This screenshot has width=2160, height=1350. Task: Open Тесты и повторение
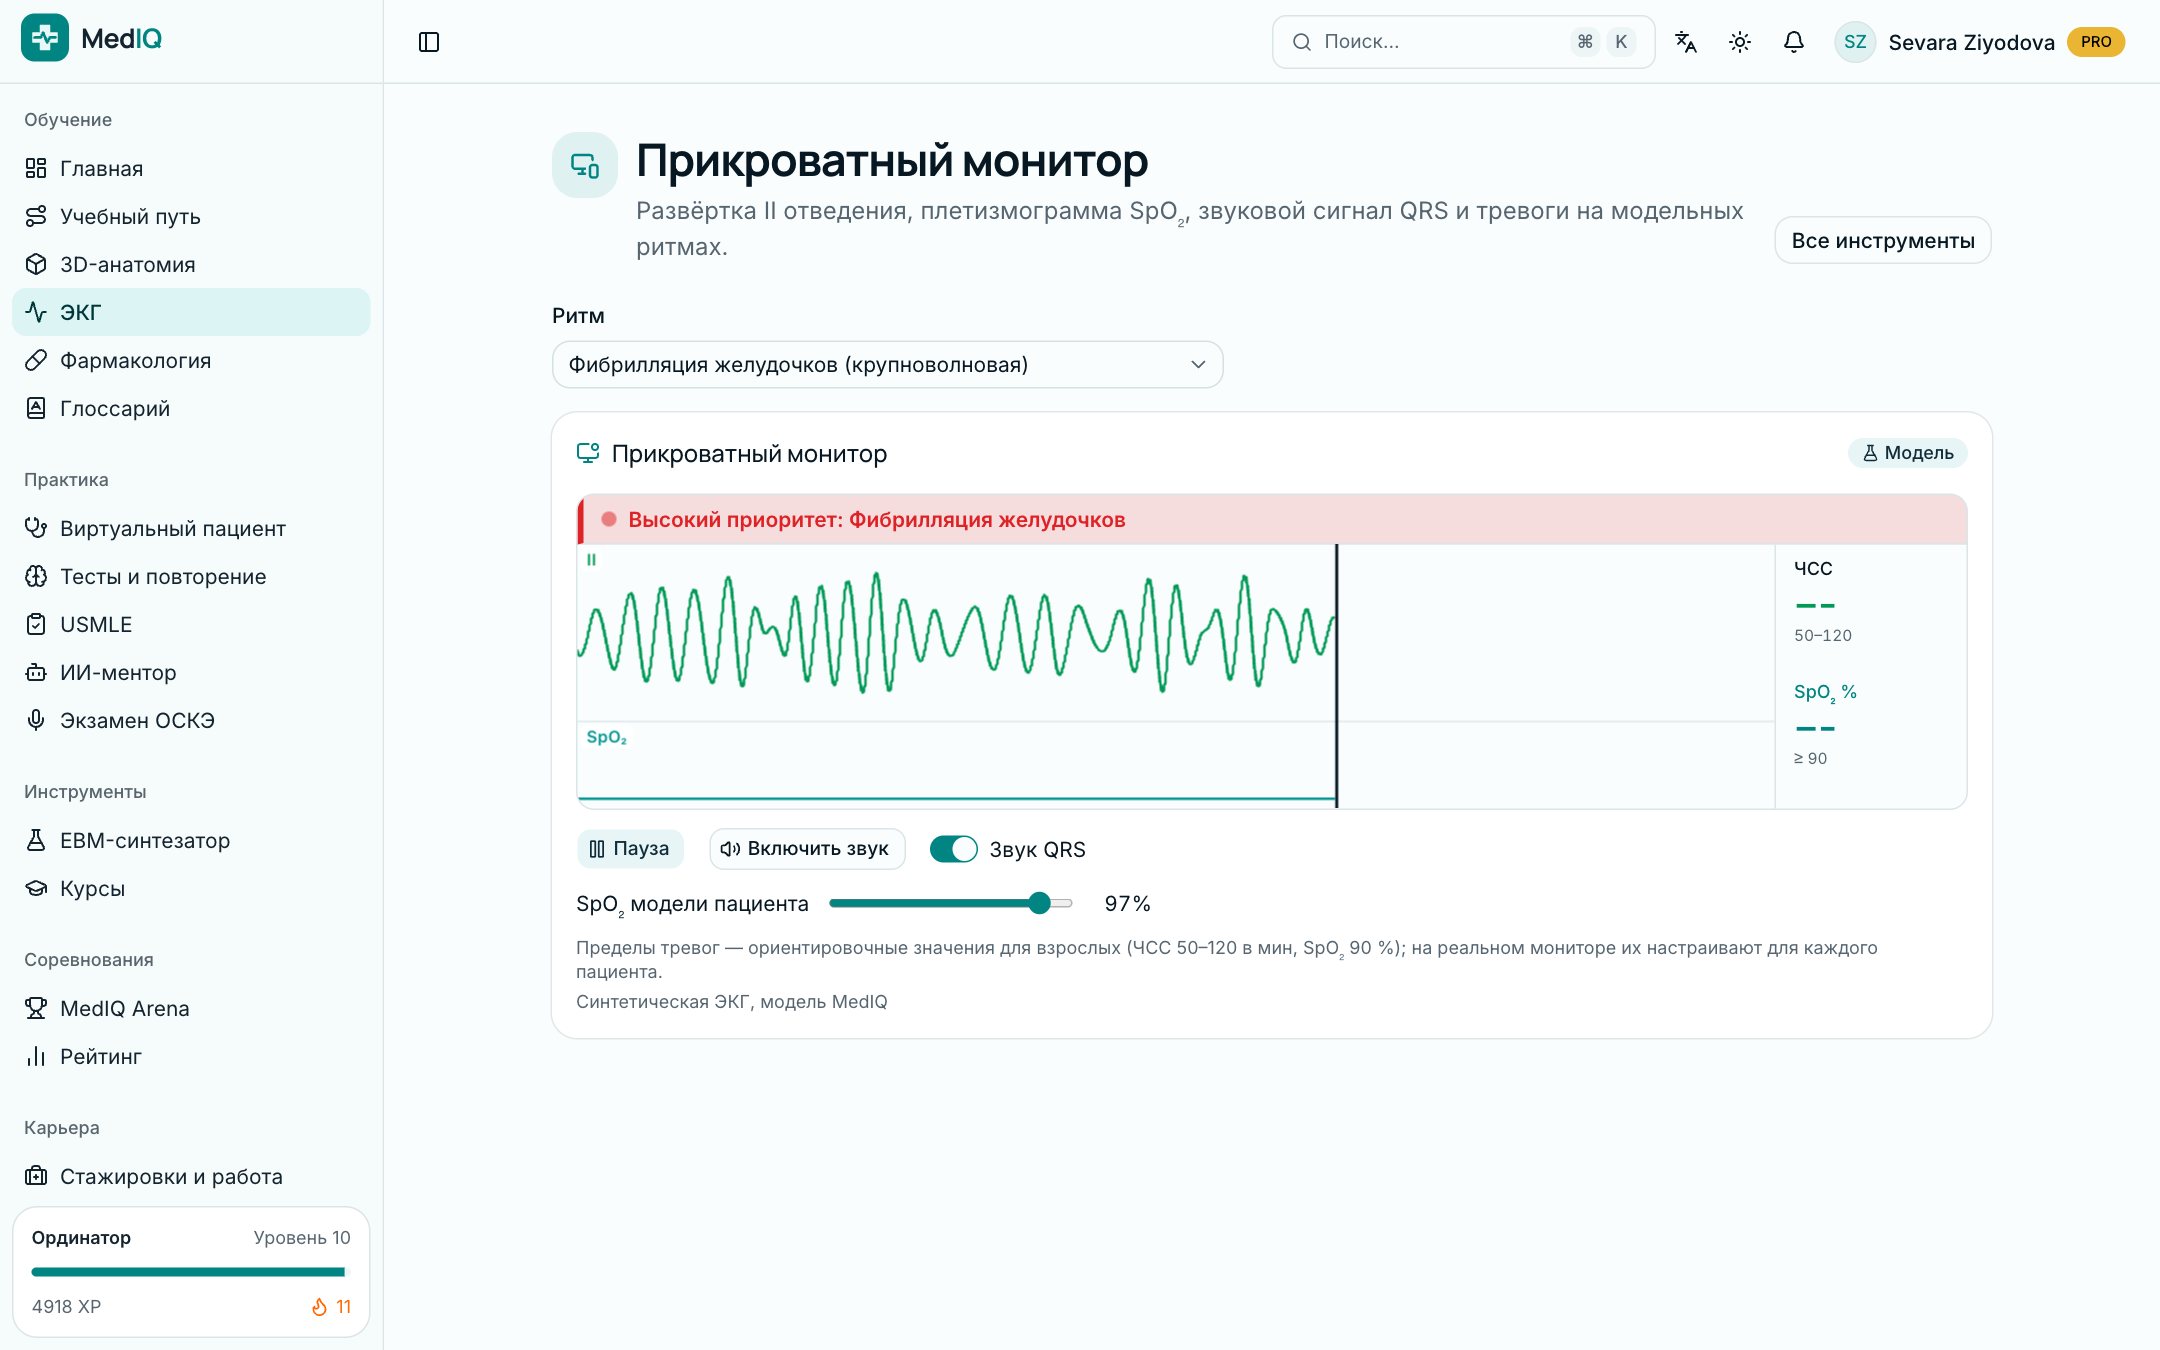pos(191,576)
